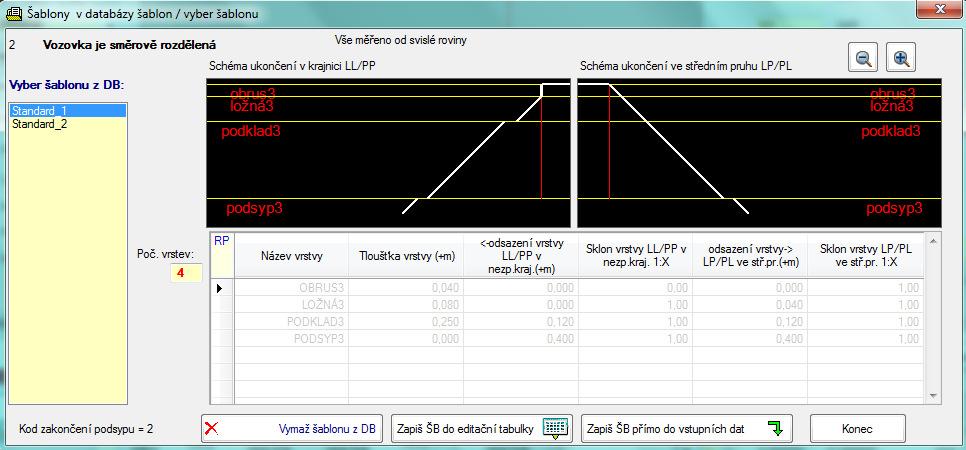
Task: Click thickness 0,040 cell of OBRUS3
Action: (x=406, y=288)
